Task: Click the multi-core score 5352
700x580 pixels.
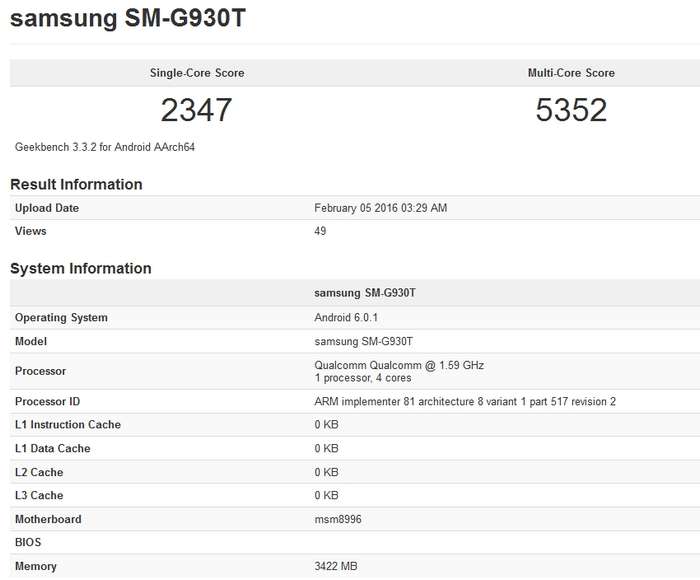Action: [x=571, y=110]
